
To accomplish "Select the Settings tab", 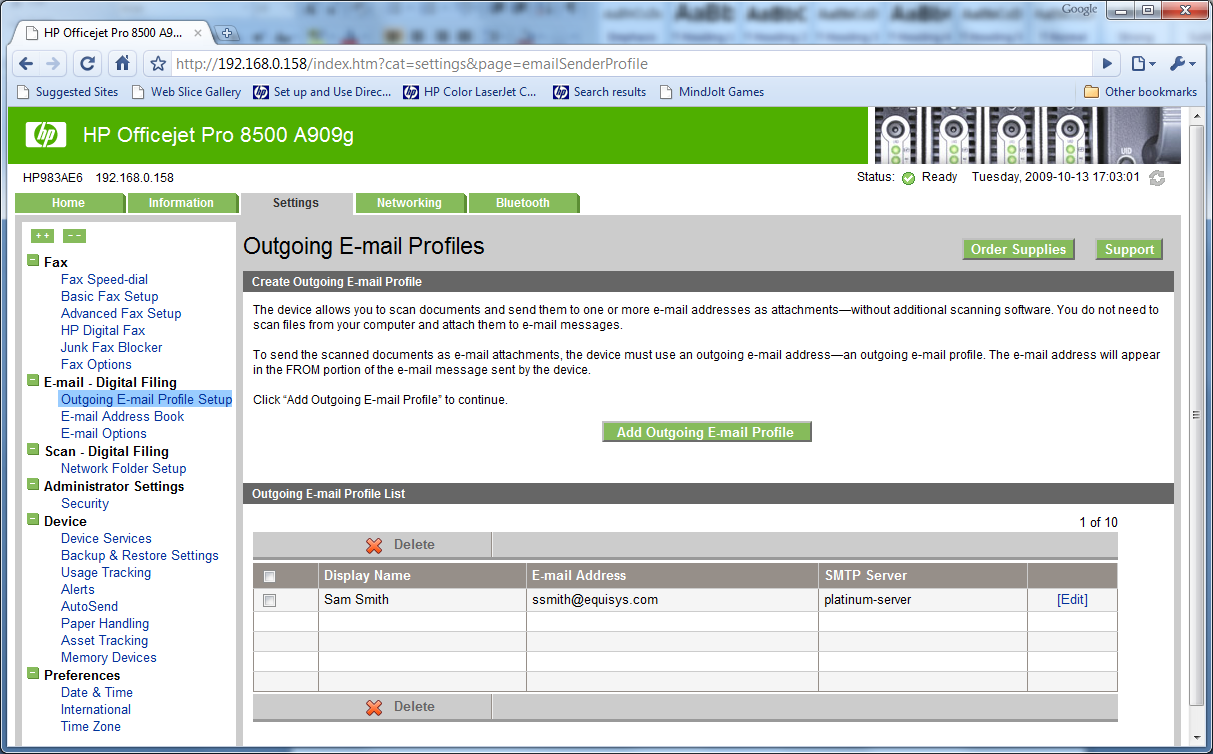I will [296, 203].
